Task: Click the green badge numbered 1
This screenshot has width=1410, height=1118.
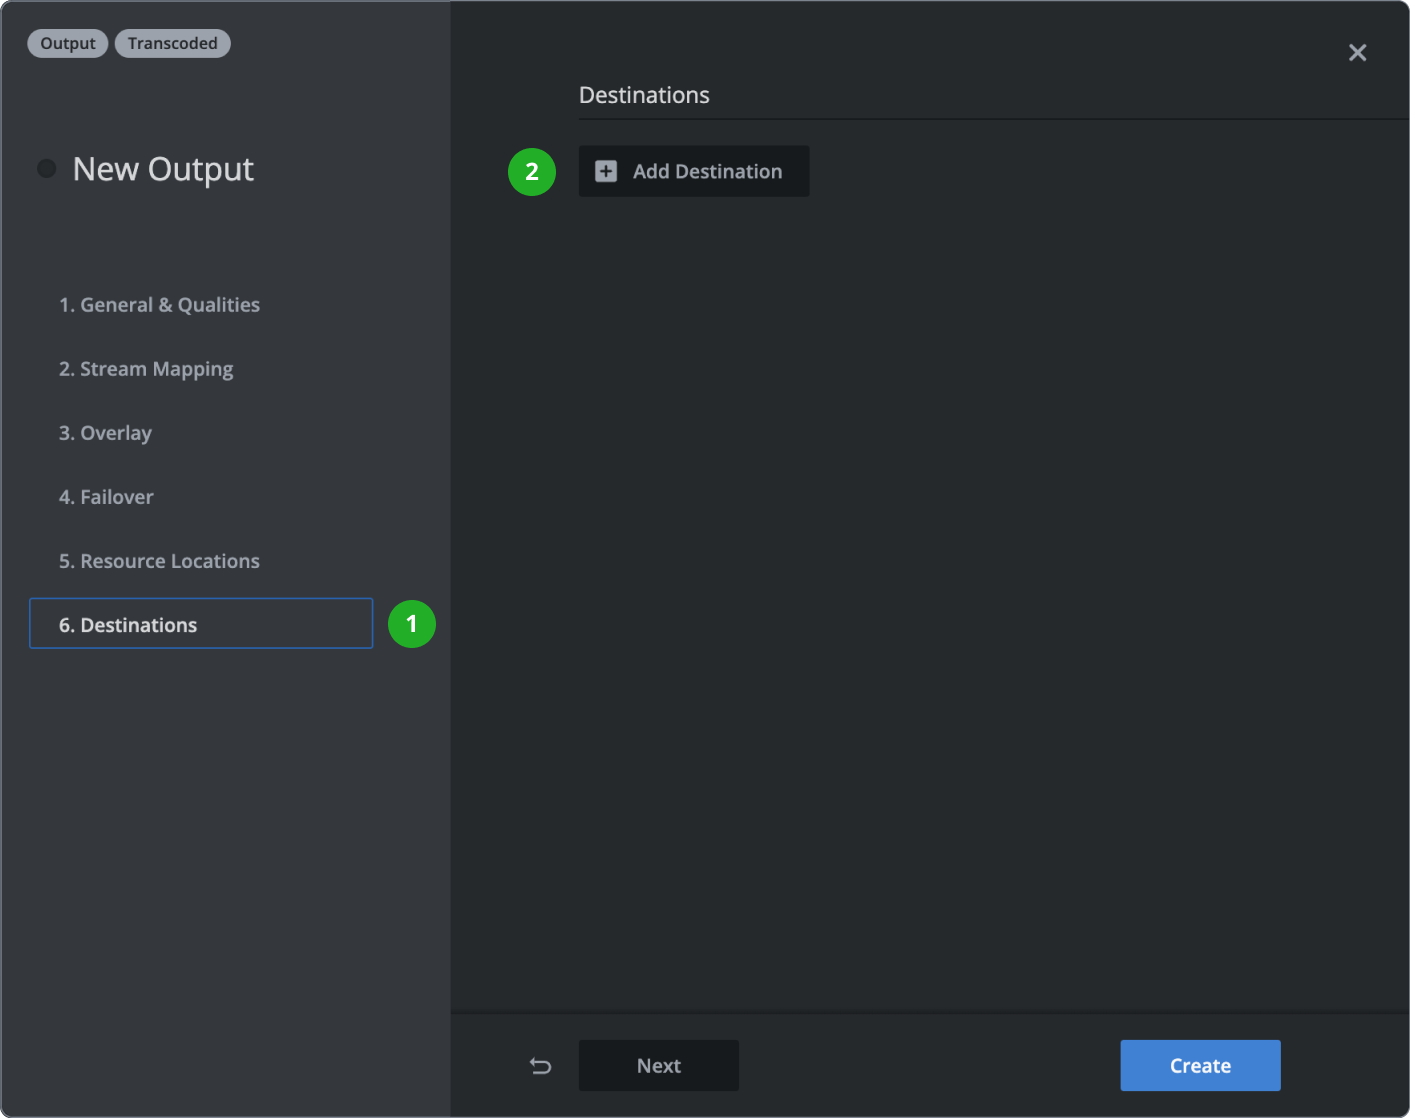Action: pos(411,624)
